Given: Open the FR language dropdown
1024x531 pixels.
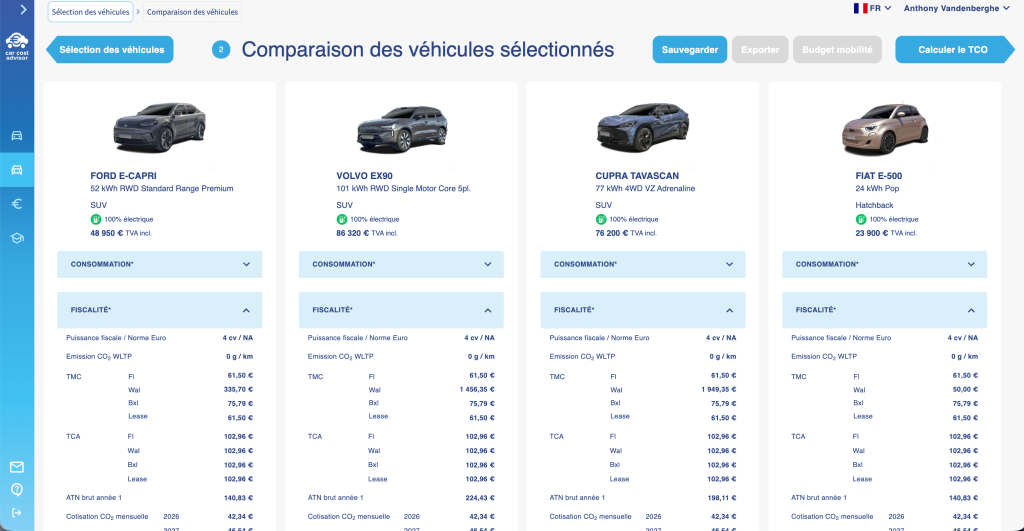Looking at the screenshot, I should 873,8.
